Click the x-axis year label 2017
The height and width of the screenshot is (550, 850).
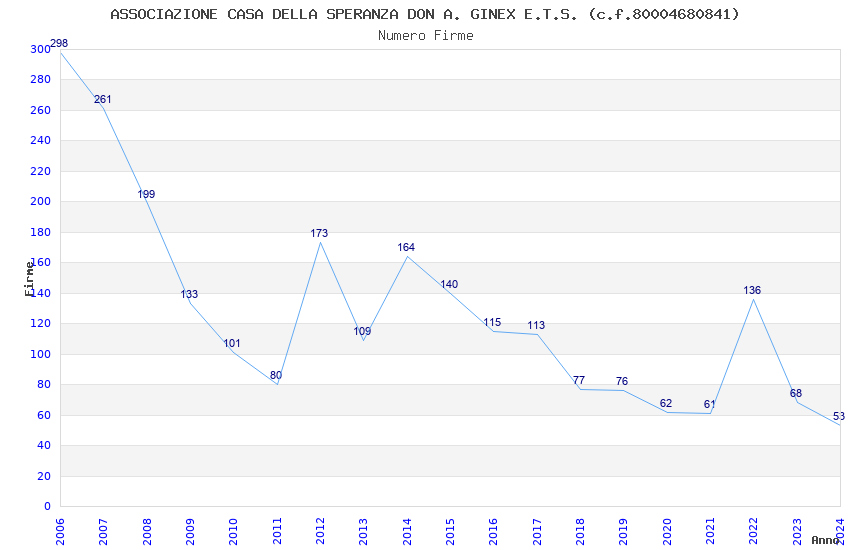coord(537,532)
